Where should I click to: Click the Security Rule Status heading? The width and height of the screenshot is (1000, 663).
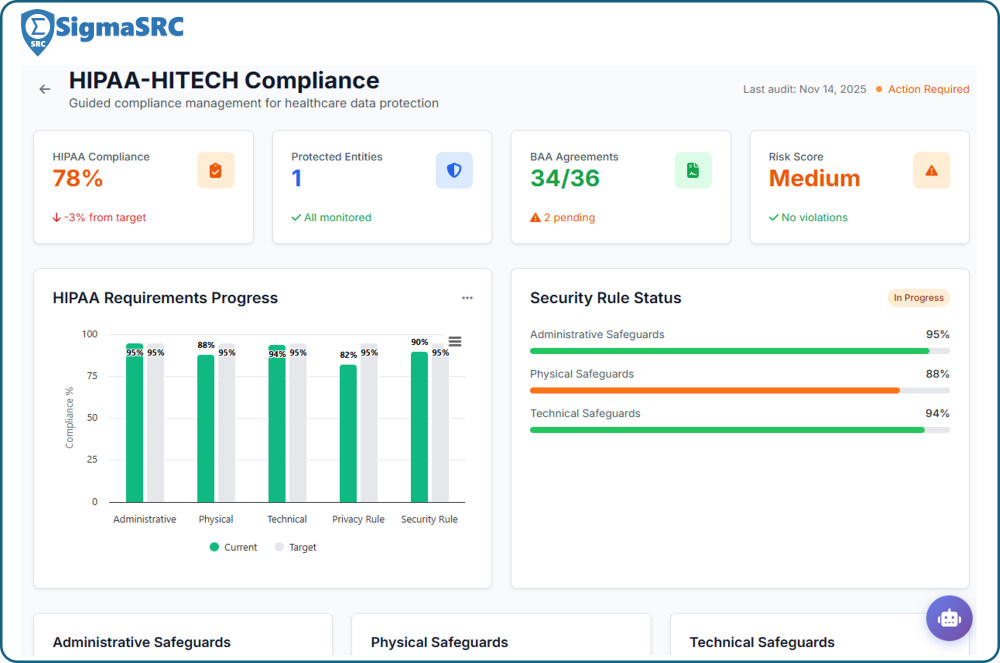606,298
